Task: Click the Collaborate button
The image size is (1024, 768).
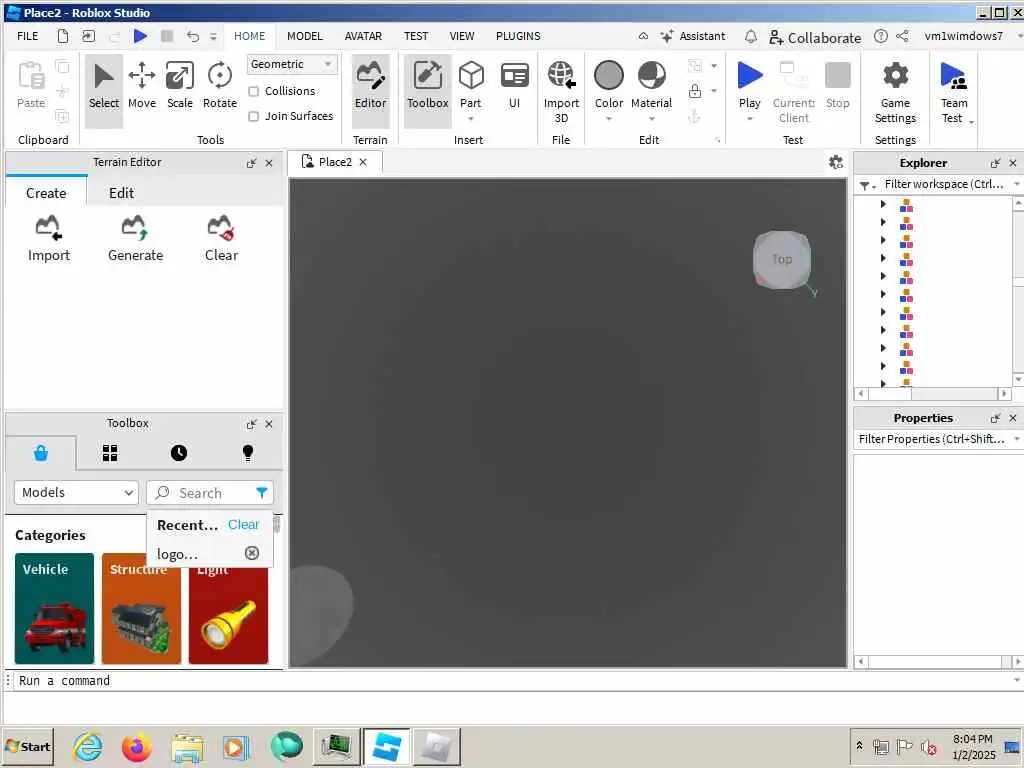Action: tap(815, 37)
